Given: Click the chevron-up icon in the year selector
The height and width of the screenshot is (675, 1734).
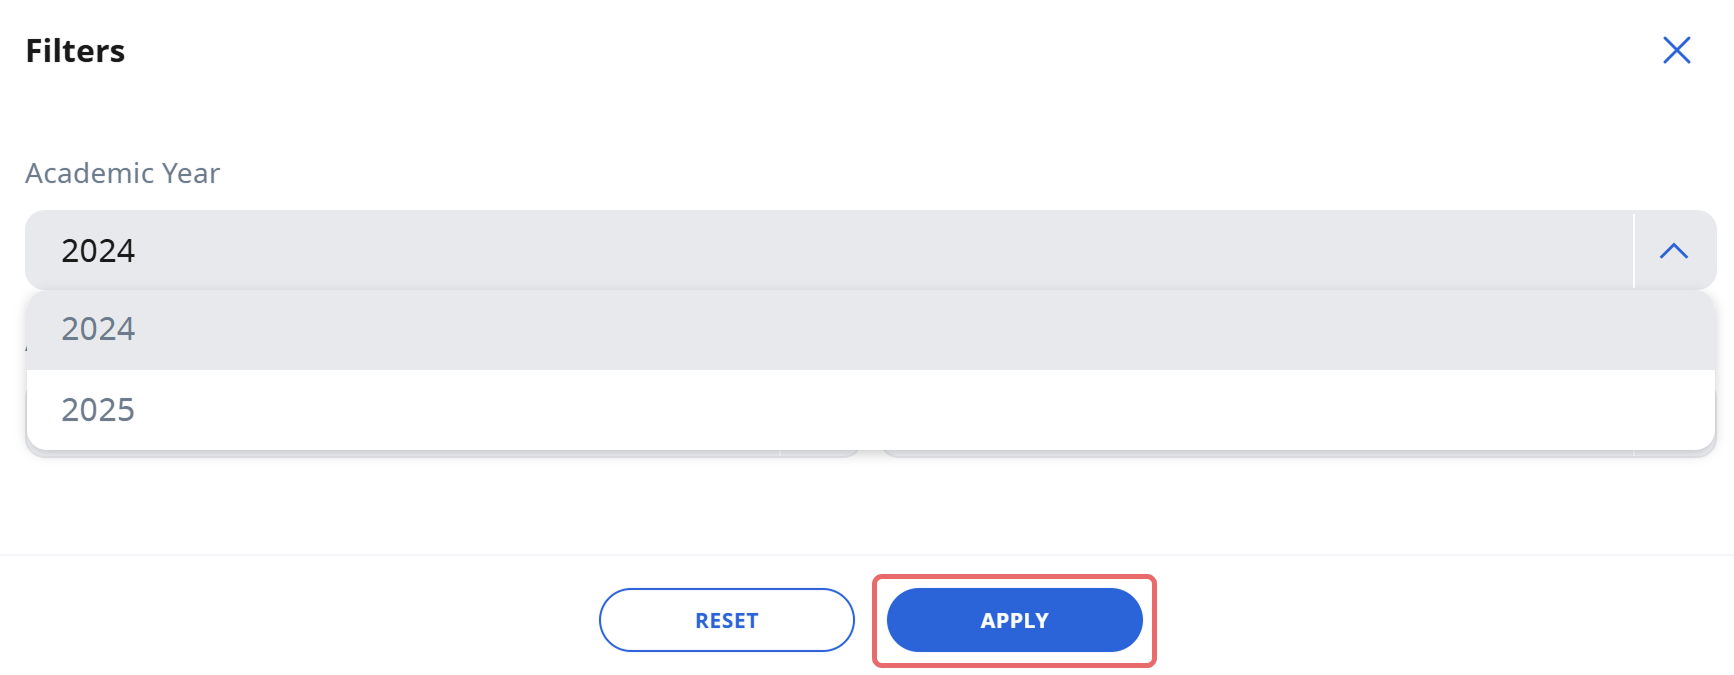Looking at the screenshot, I should tap(1674, 251).
